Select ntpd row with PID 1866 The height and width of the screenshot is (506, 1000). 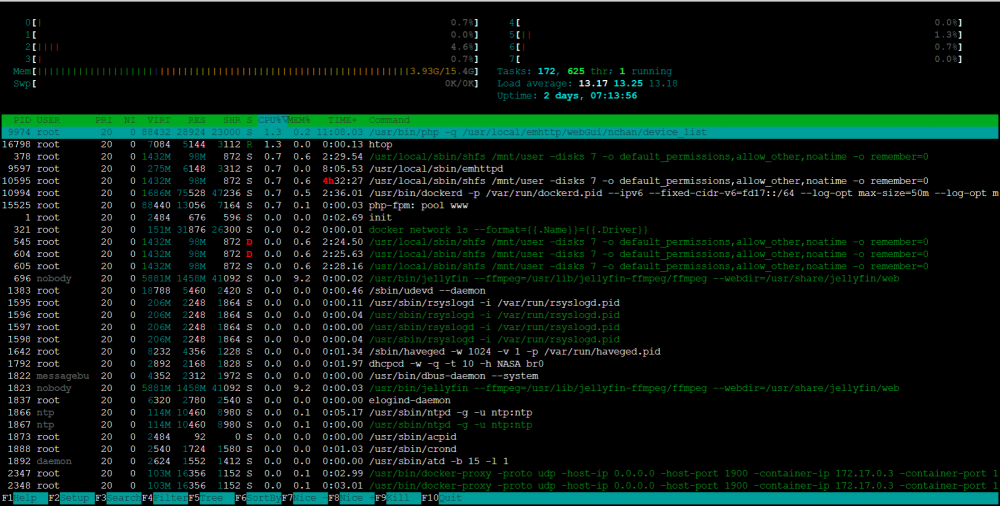500,412
